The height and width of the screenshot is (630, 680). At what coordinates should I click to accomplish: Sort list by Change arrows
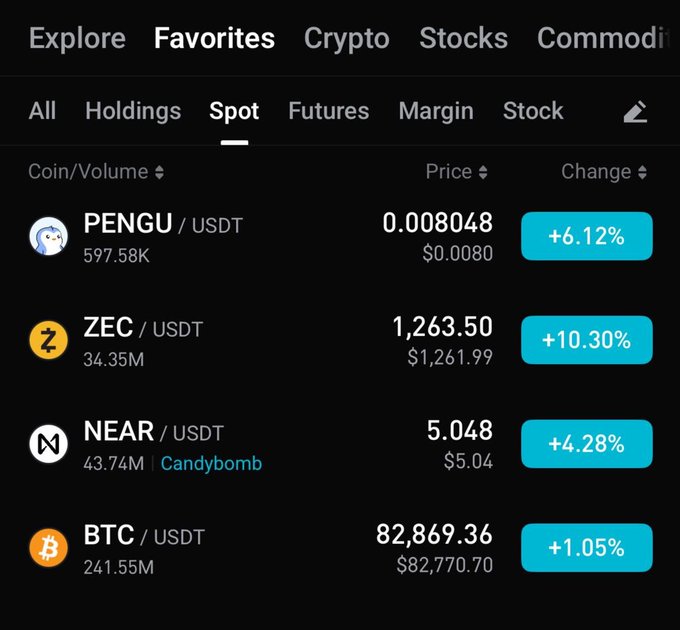tap(642, 172)
